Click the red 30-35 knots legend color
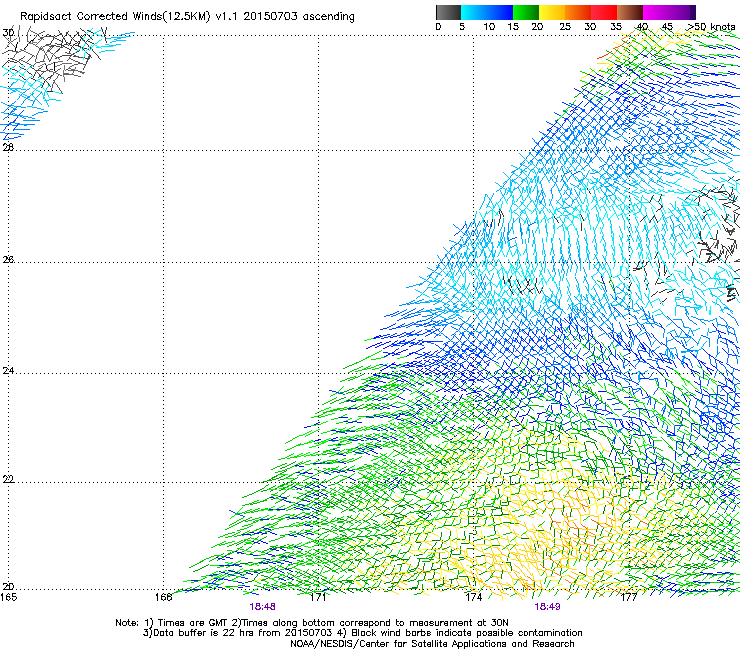The width and height of the screenshot is (740, 650). 604,12
